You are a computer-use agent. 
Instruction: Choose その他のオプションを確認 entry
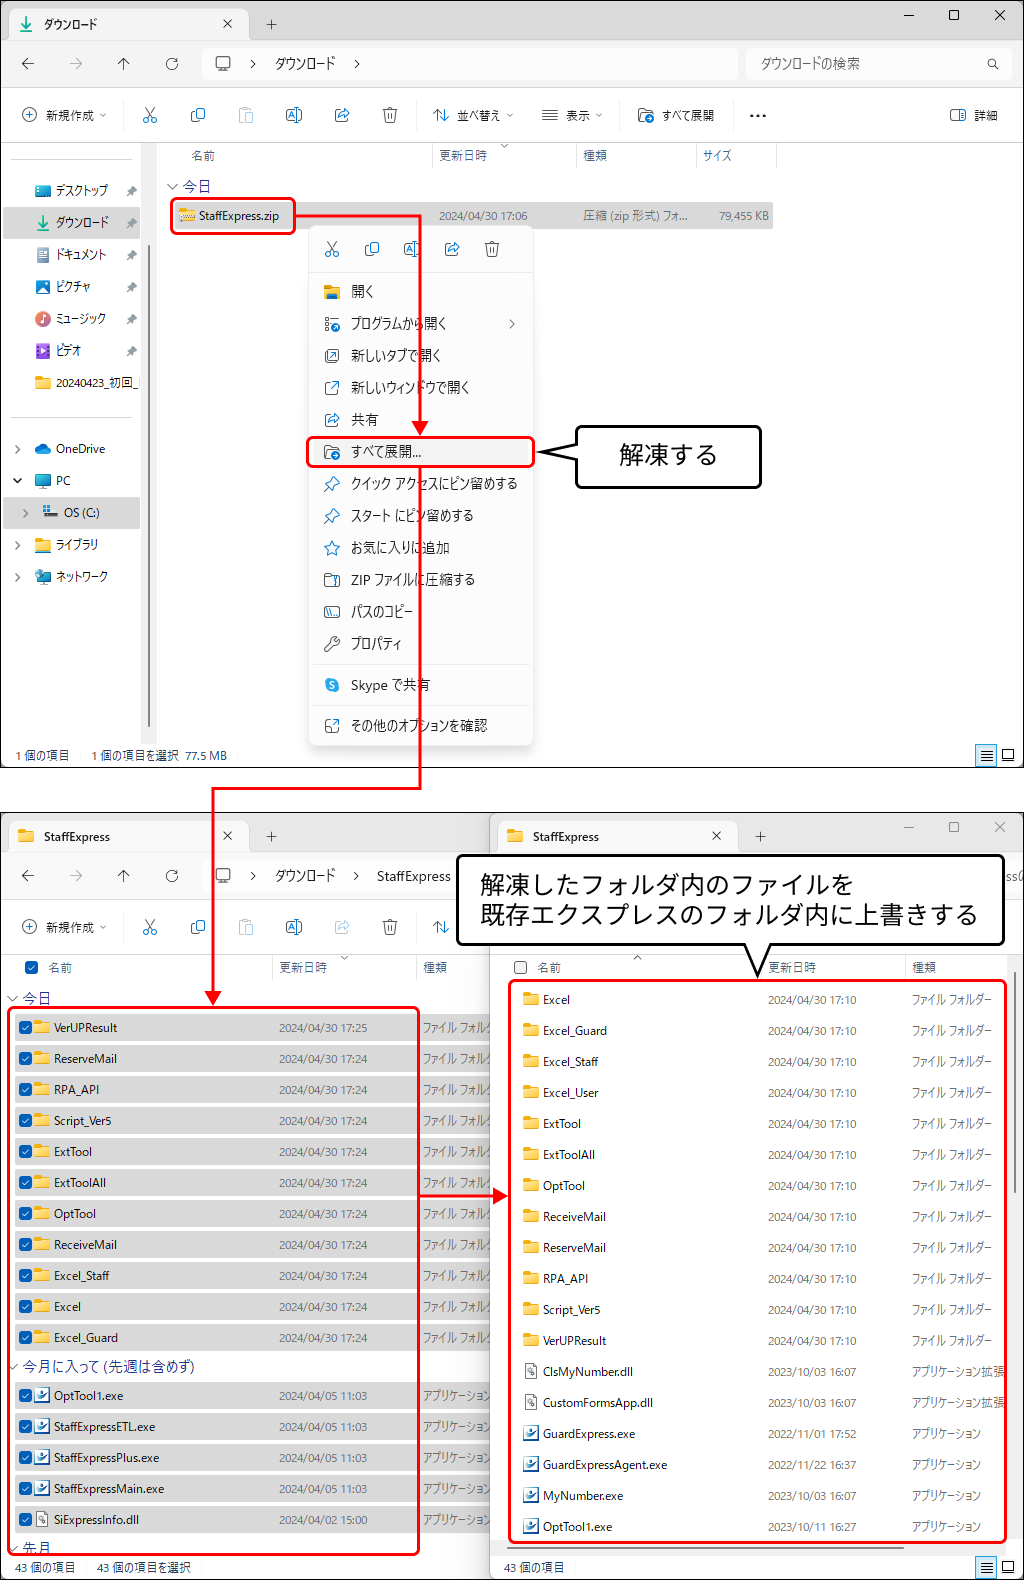click(420, 726)
